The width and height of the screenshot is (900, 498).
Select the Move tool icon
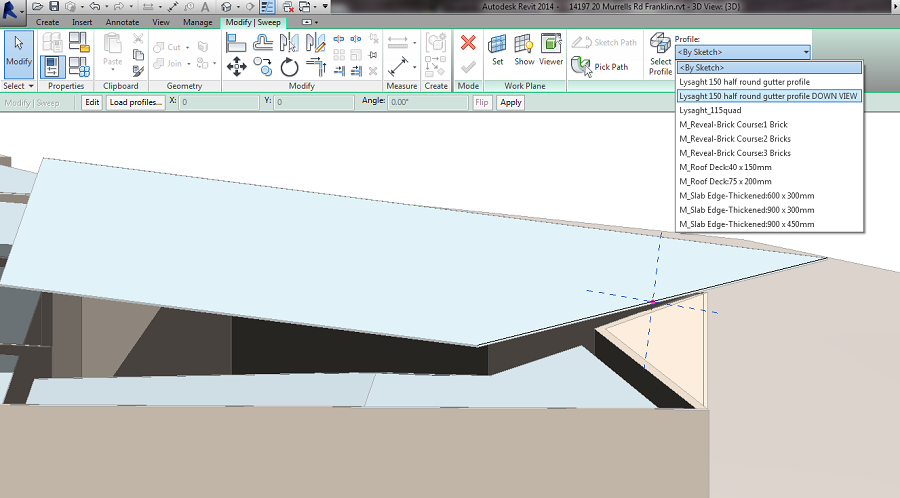[236, 67]
